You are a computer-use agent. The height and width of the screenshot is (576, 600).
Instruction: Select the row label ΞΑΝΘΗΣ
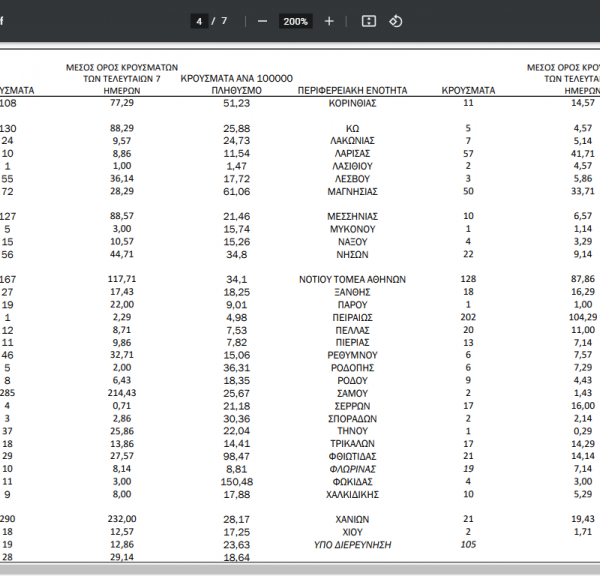coord(352,292)
